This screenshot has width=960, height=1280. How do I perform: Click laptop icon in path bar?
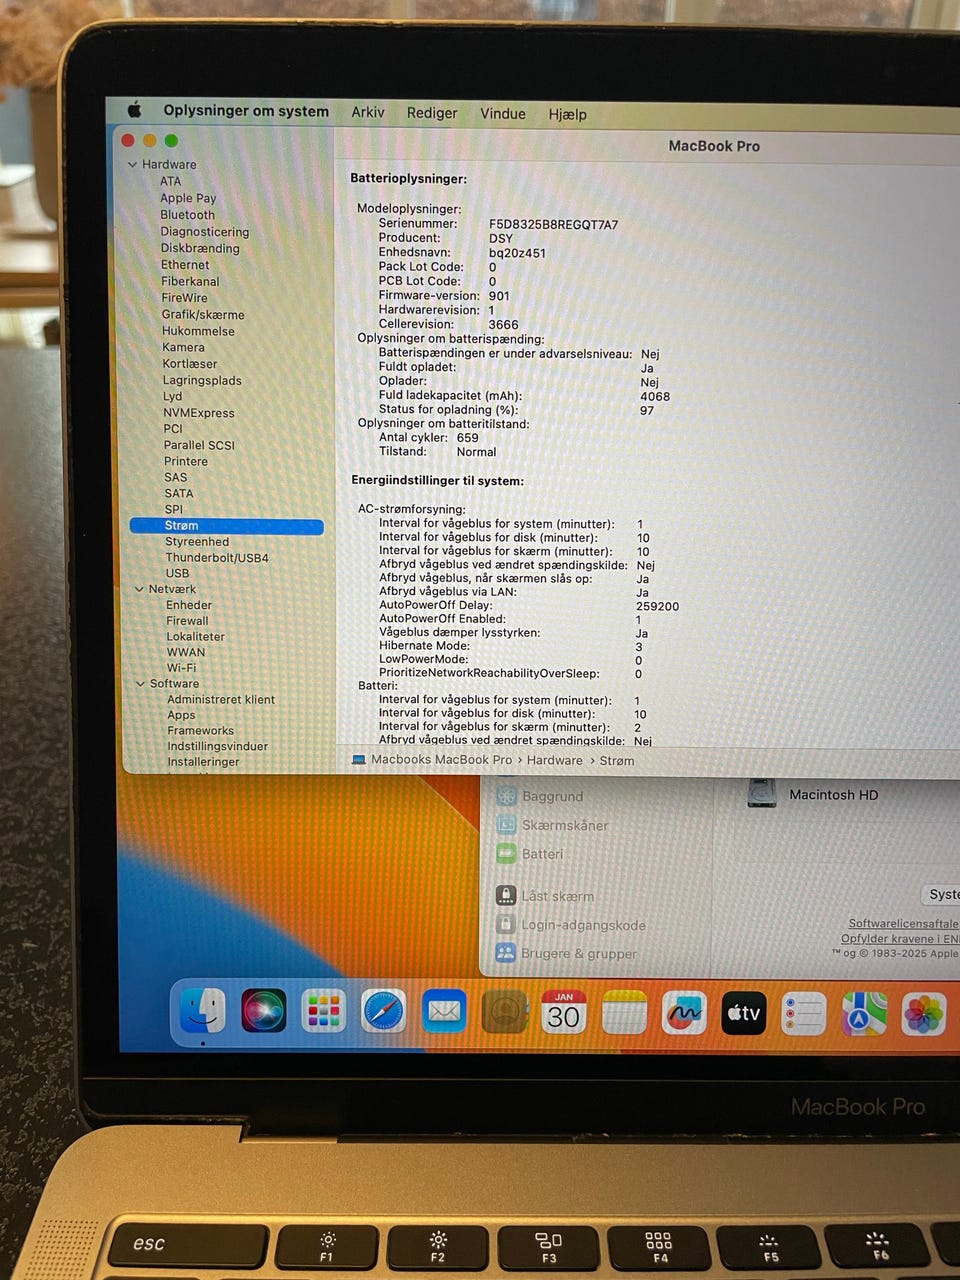pyautogui.click(x=359, y=760)
